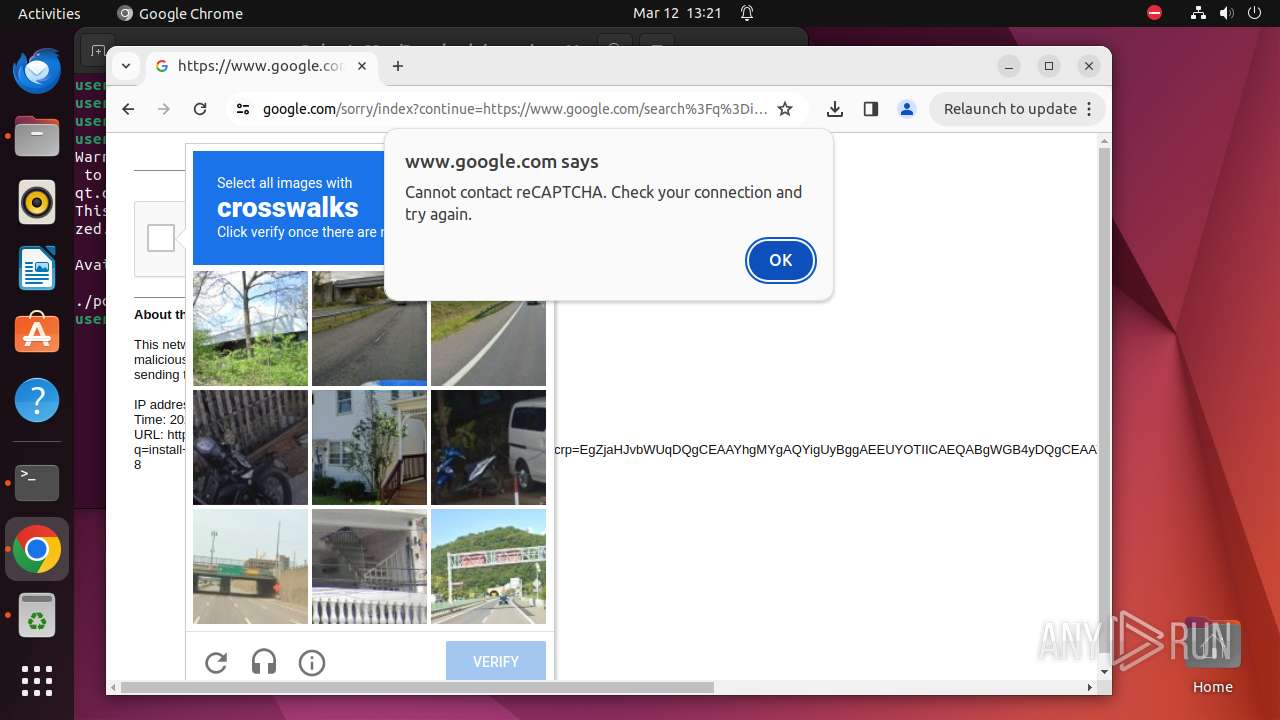This screenshot has width=1280, height=720.
Task: Reload the current Chrome page
Action: click(200, 109)
